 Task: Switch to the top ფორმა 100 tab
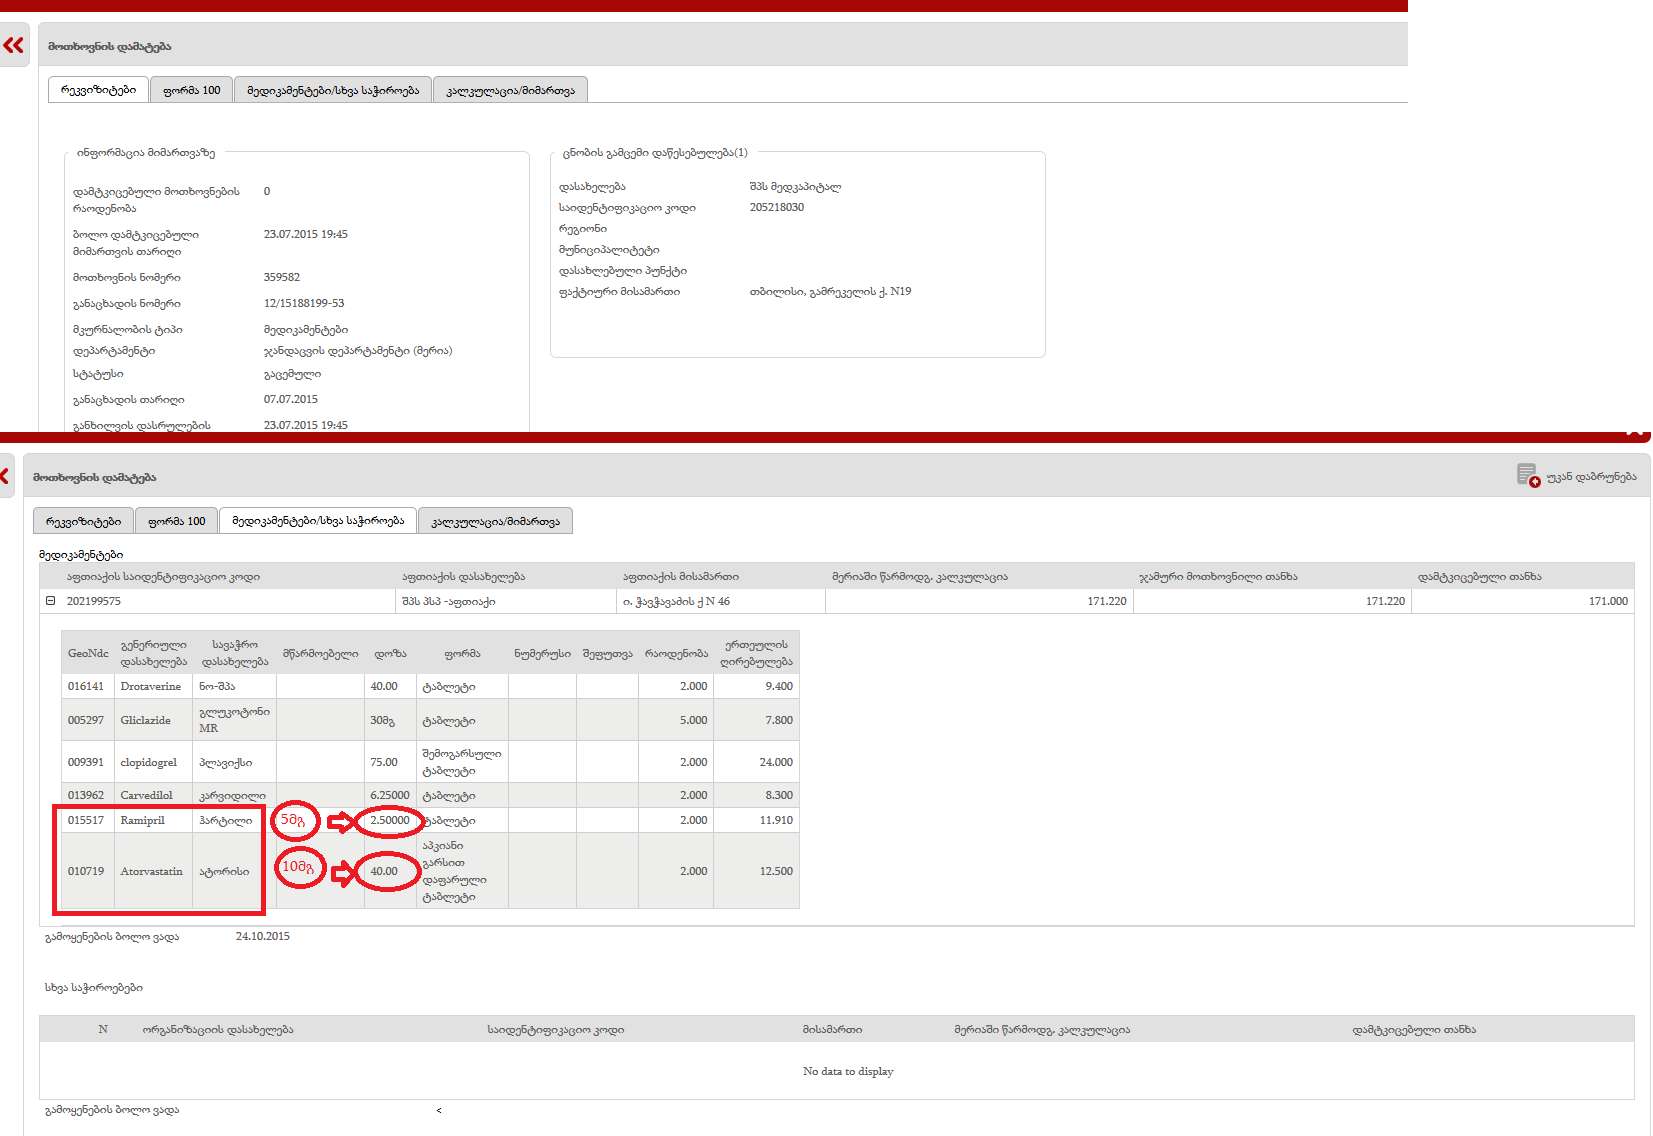[191, 90]
